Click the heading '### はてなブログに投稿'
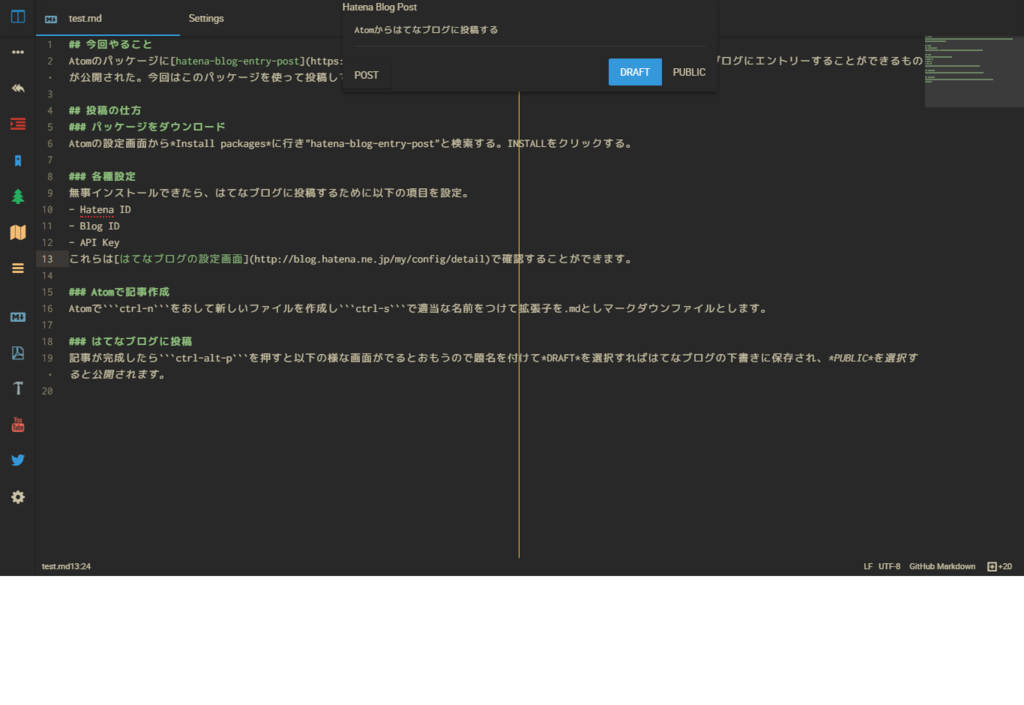 131,341
